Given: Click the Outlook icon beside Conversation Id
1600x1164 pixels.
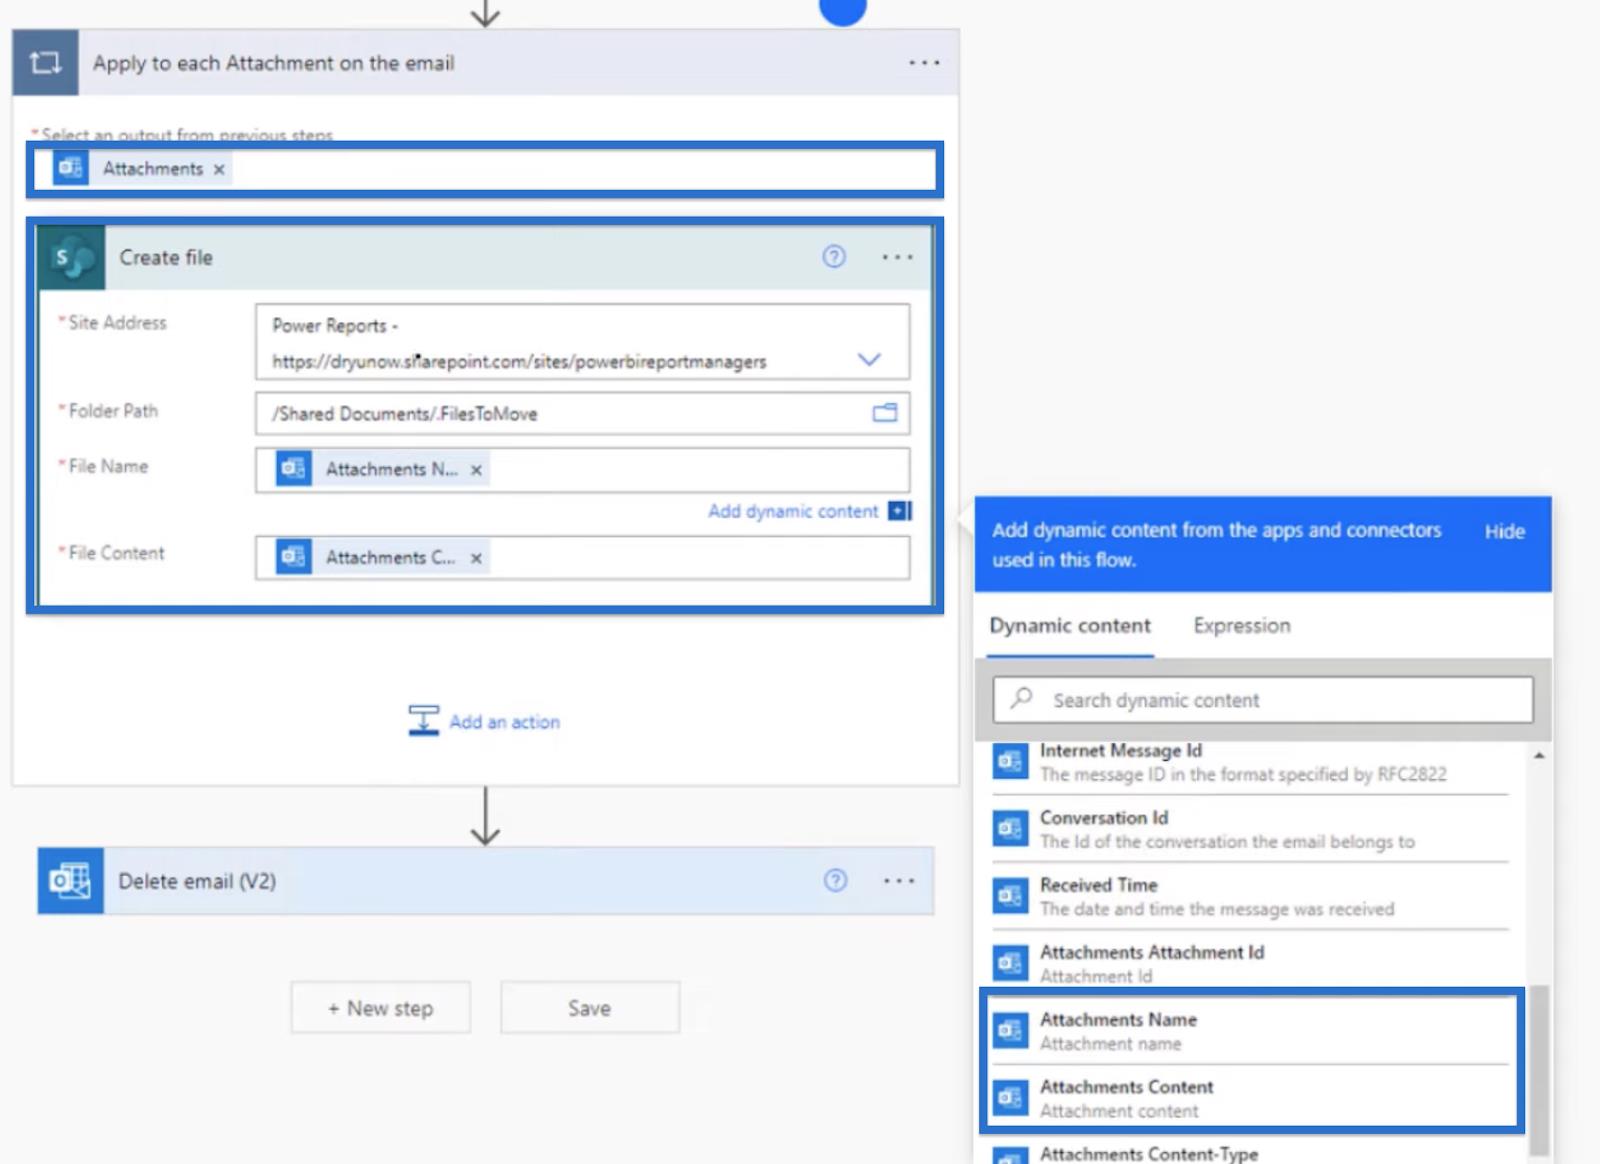Looking at the screenshot, I should pos(1010,828).
